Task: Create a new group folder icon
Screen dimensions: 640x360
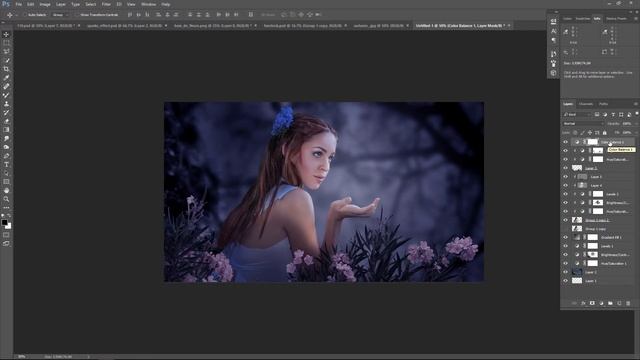Action: (610, 303)
